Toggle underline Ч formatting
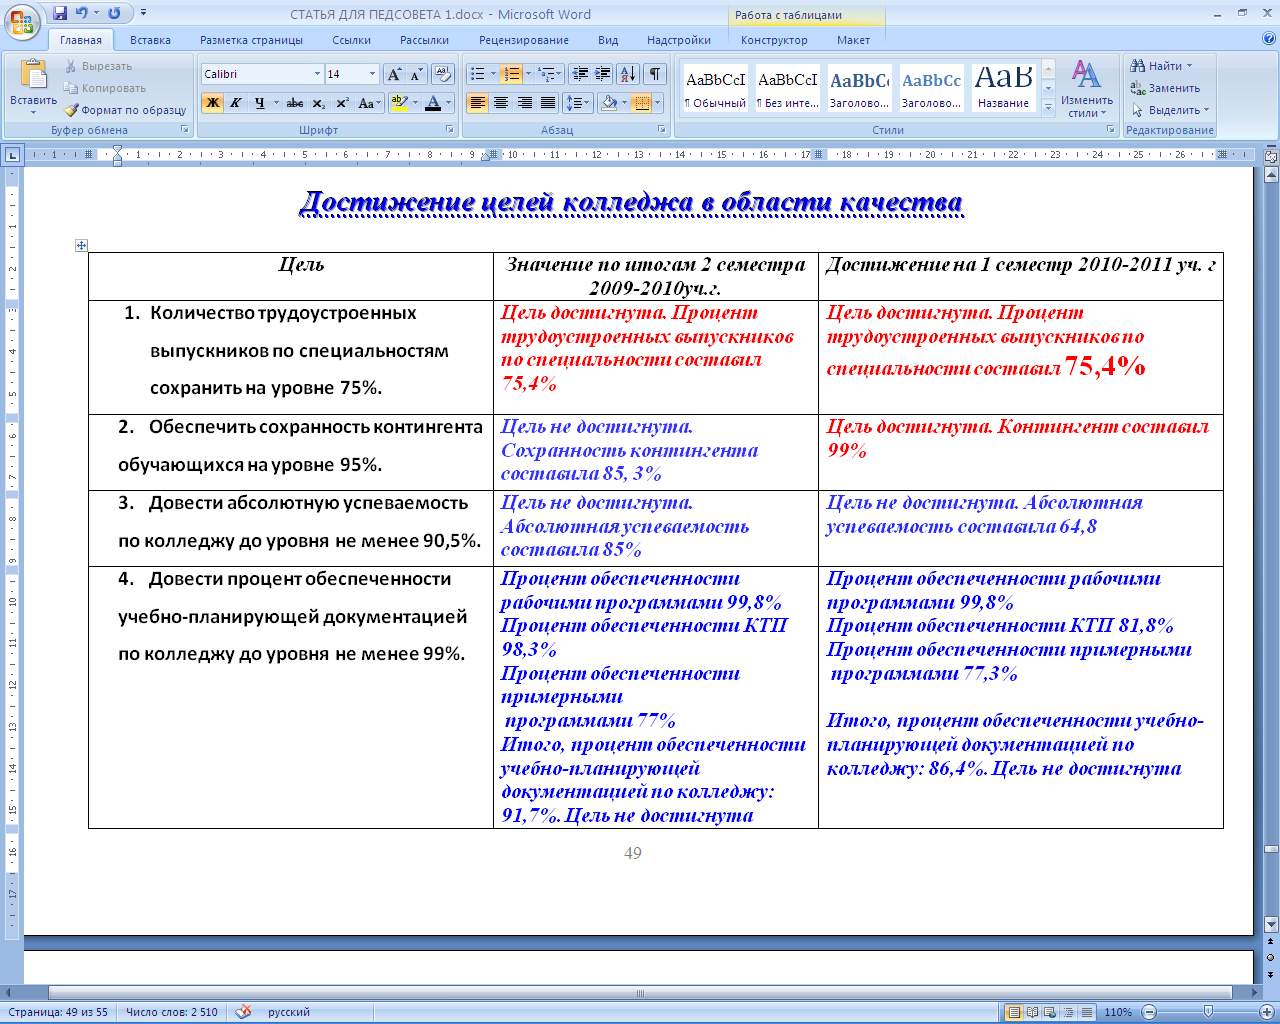Screen dimensions: 1280x1024 pos(260,103)
